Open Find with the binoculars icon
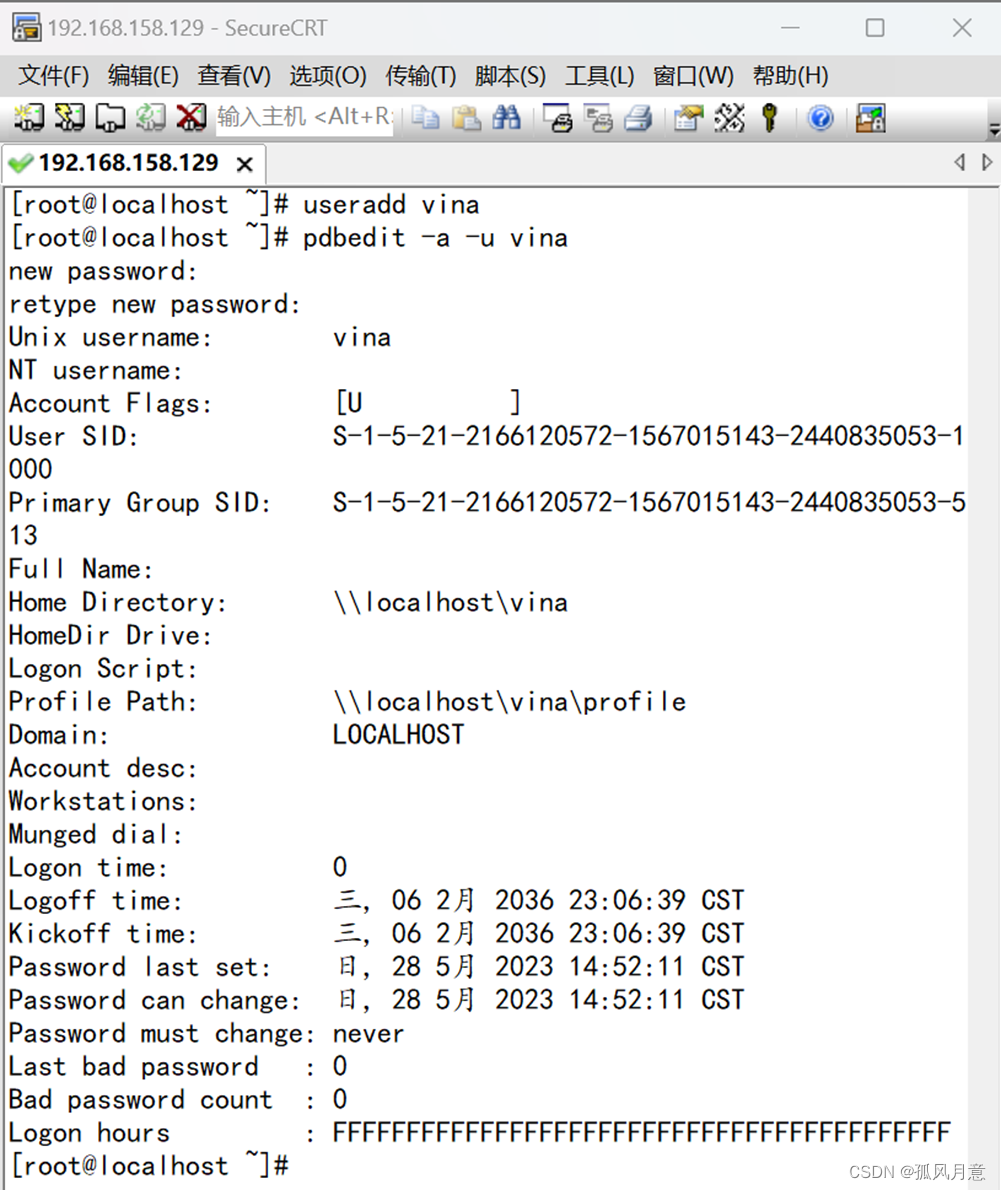 pyautogui.click(x=507, y=118)
